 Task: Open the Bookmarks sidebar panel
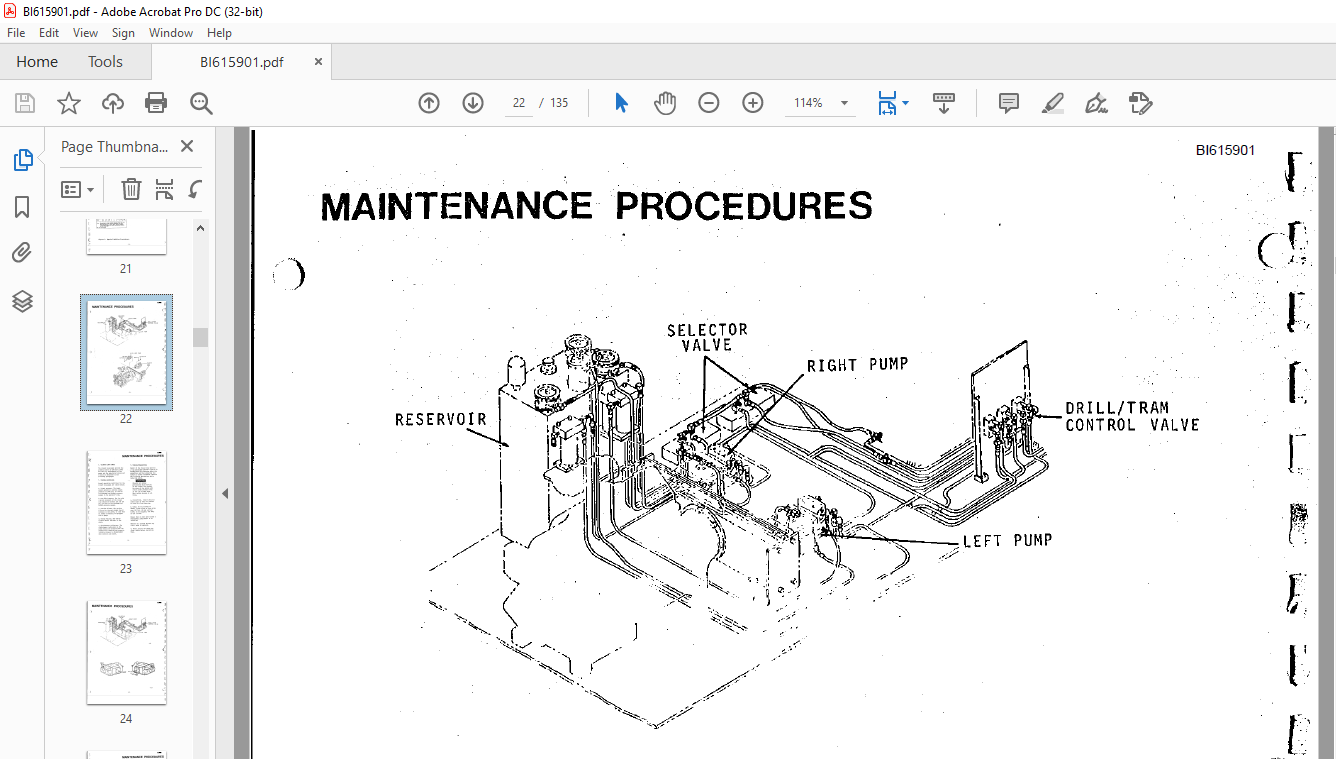point(22,207)
